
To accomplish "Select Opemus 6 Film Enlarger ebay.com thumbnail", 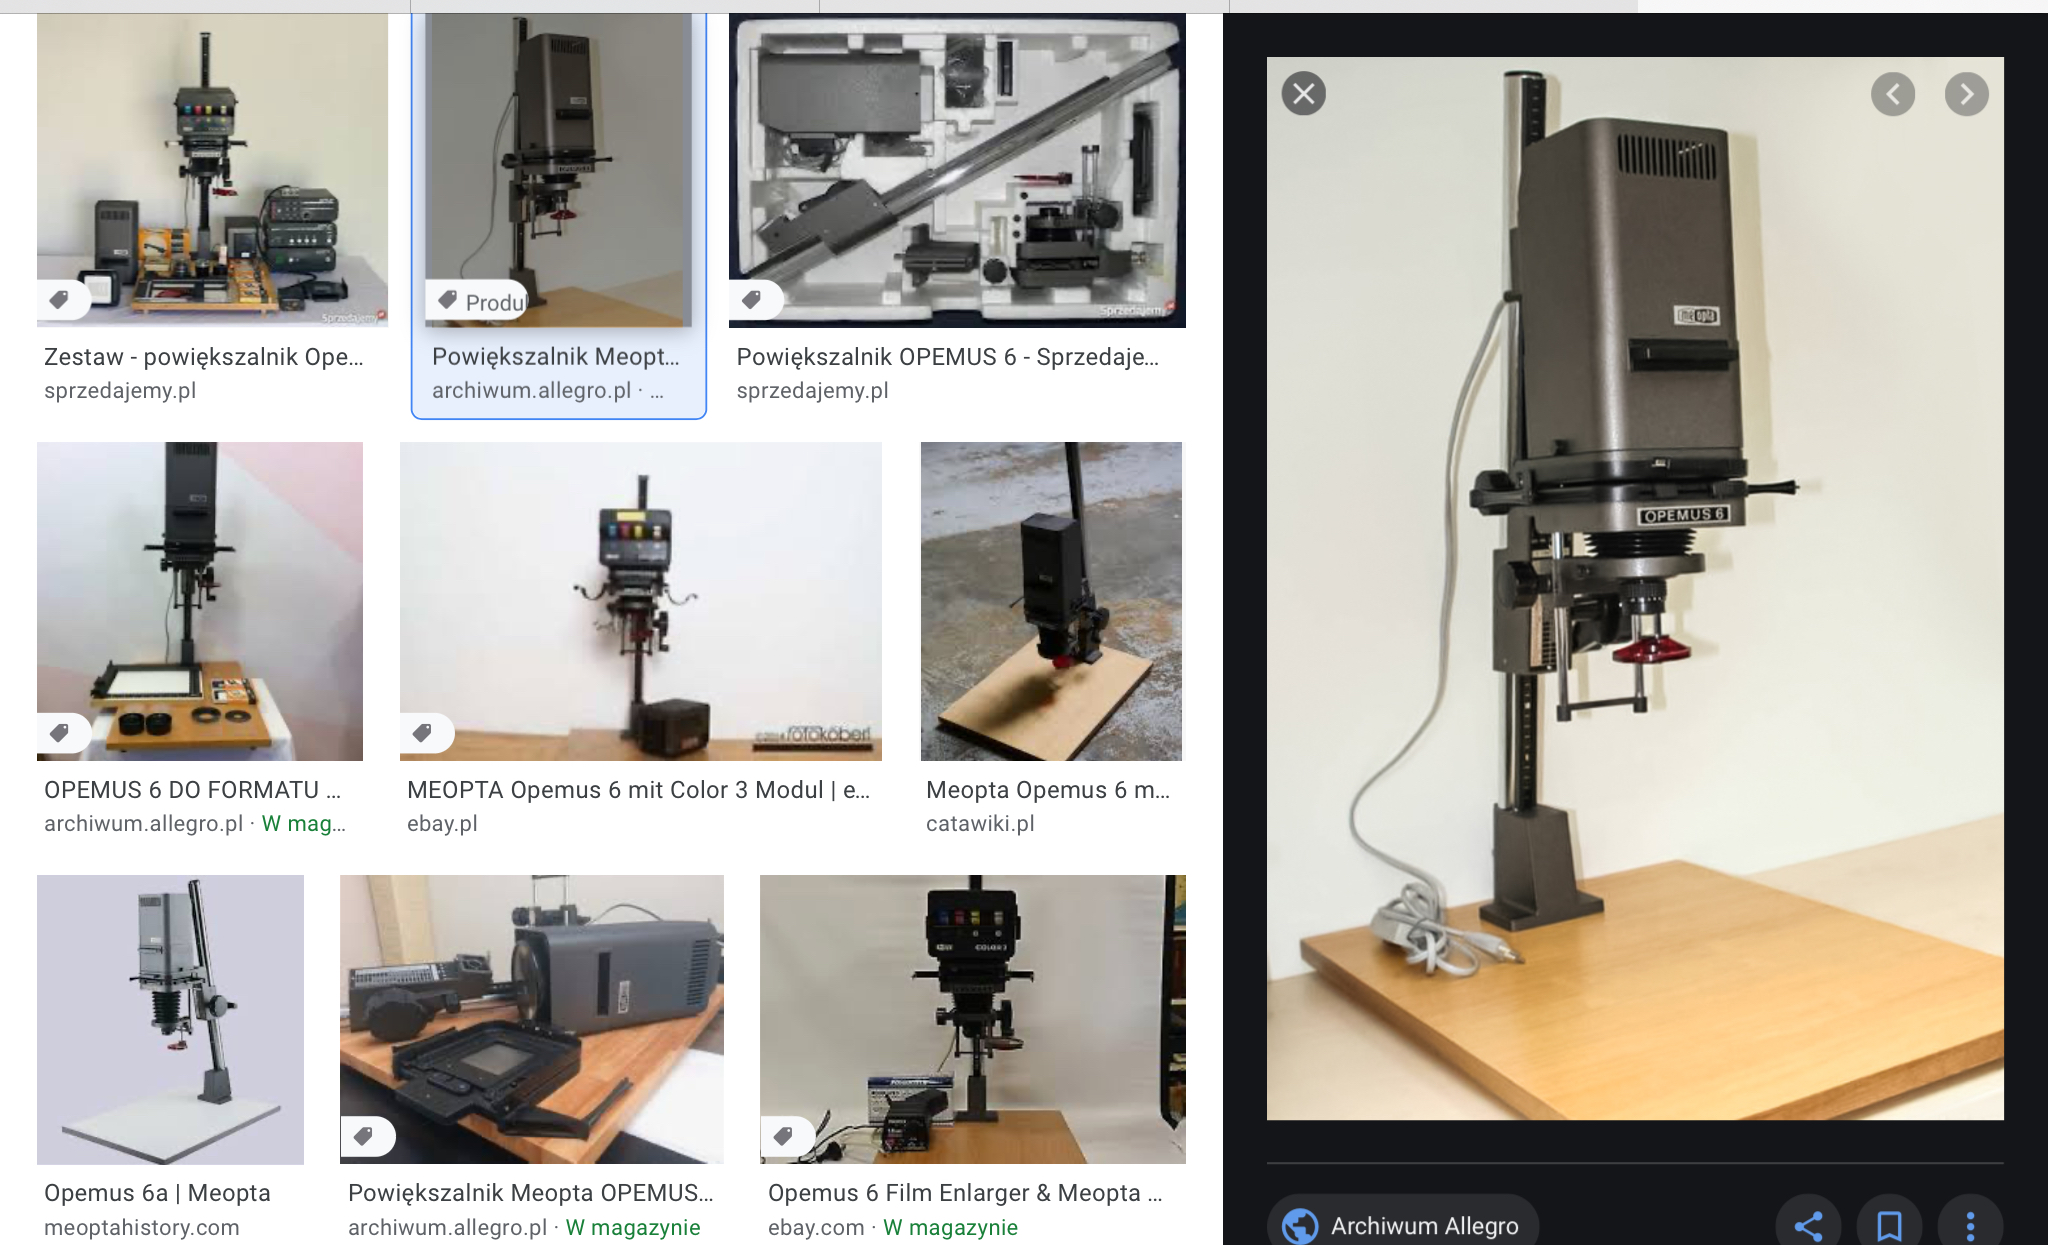I will (x=972, y=1018).
